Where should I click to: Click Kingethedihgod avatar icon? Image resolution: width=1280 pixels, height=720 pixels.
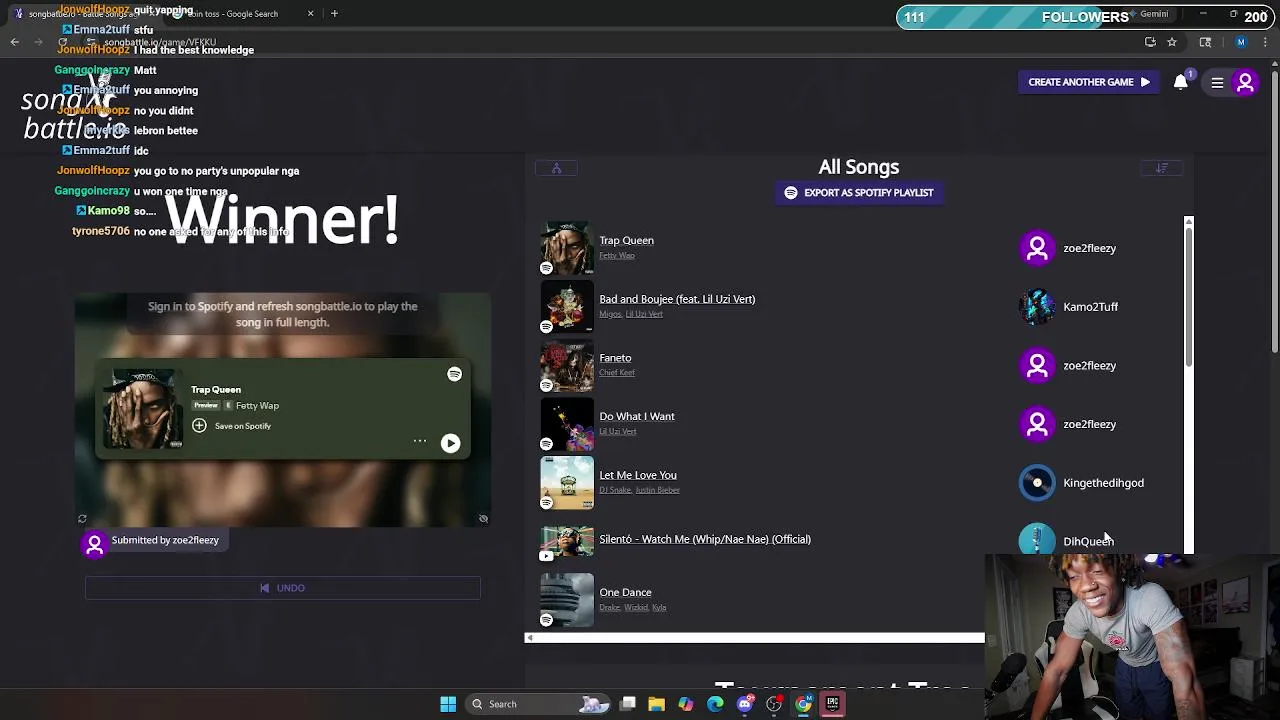pos(1037,483)
